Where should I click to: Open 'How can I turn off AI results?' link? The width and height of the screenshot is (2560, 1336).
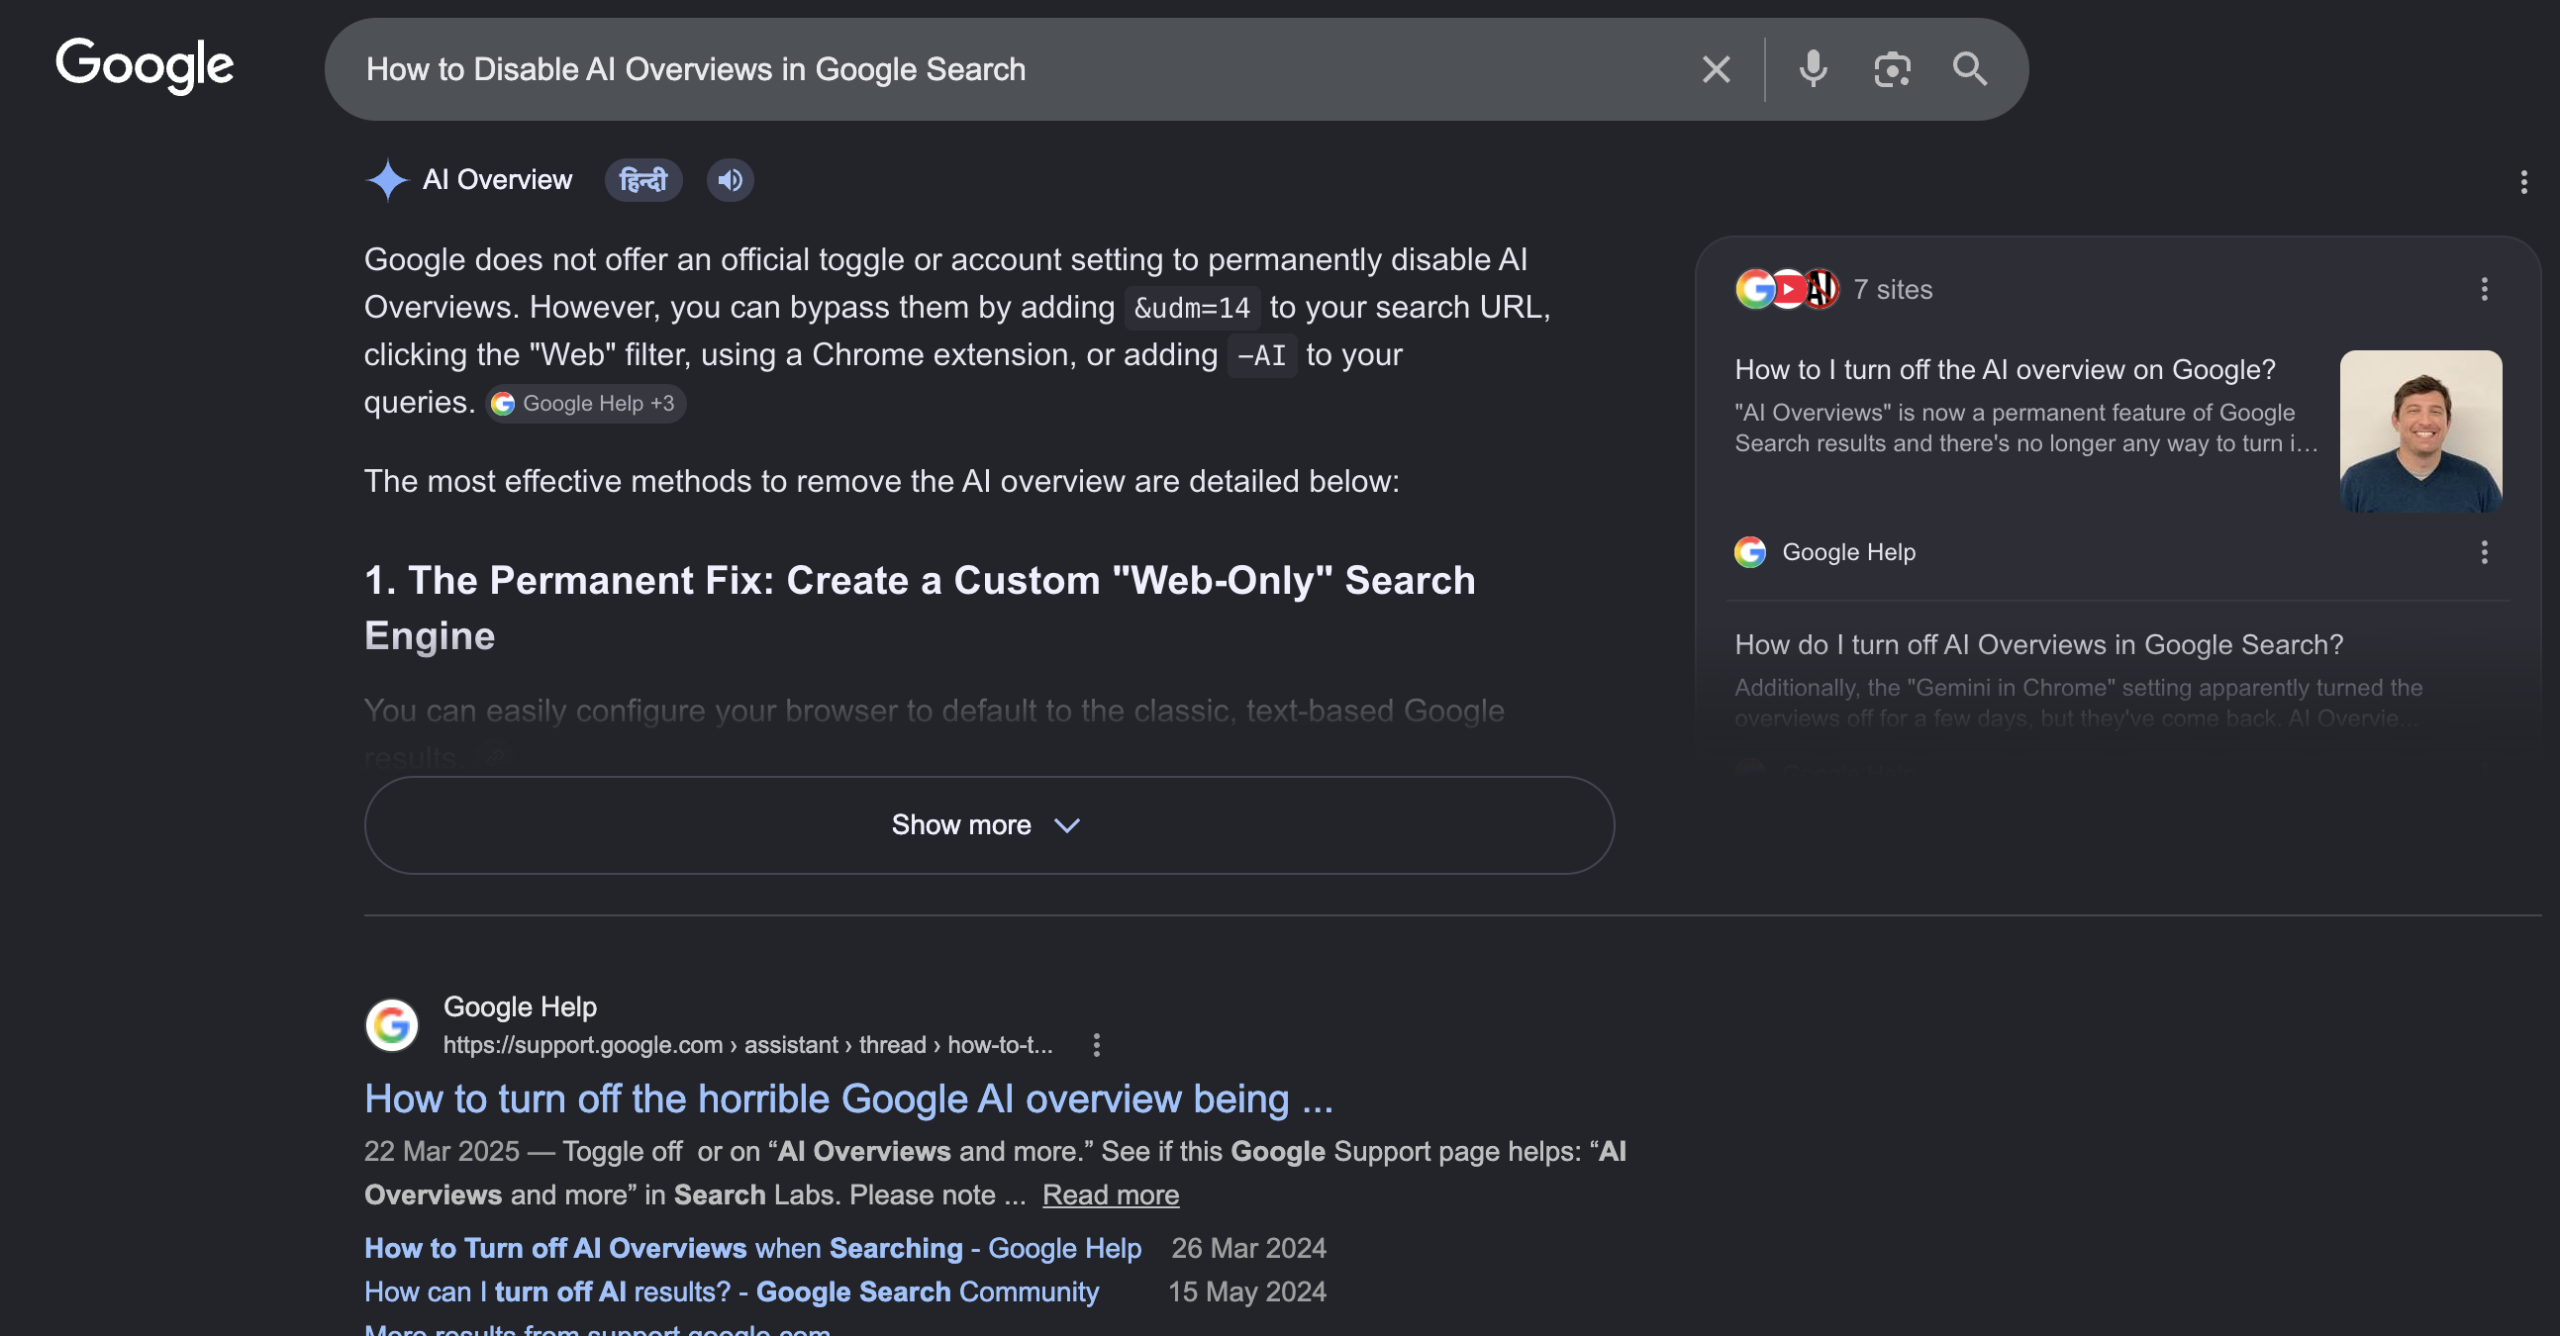[731, 1292]
